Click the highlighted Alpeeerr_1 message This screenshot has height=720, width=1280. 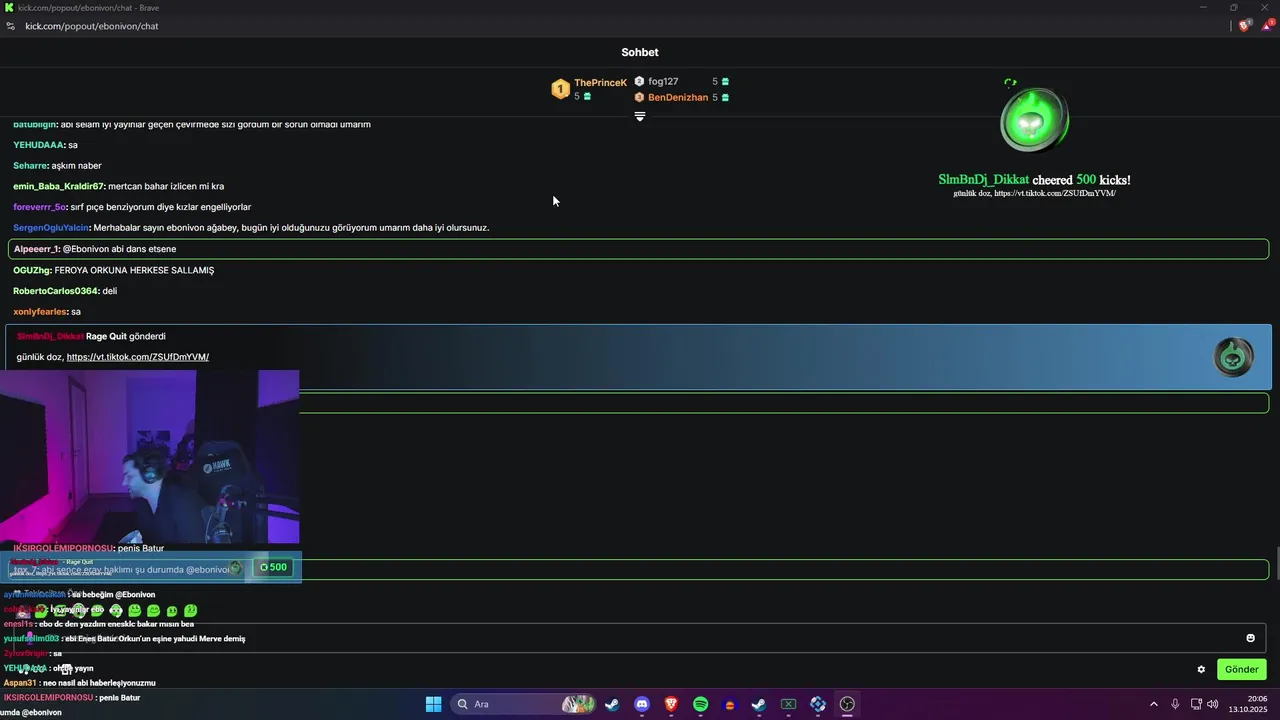[638, 249]
